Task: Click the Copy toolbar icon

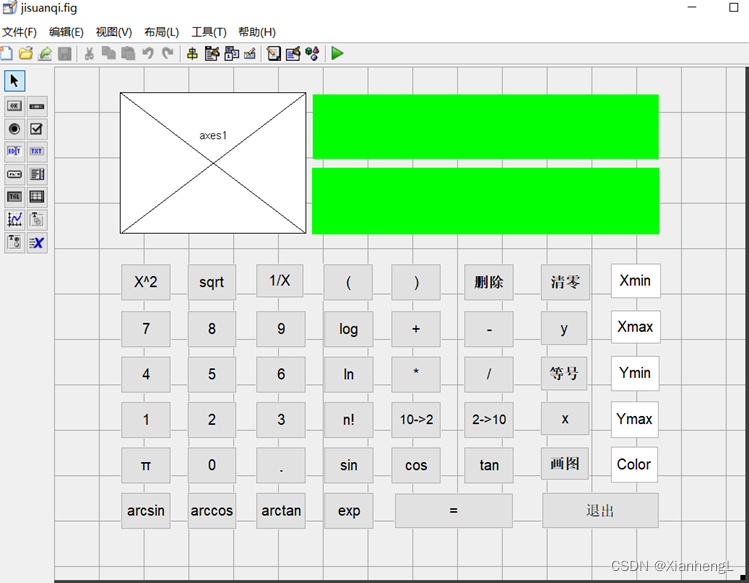Action: 108,53
